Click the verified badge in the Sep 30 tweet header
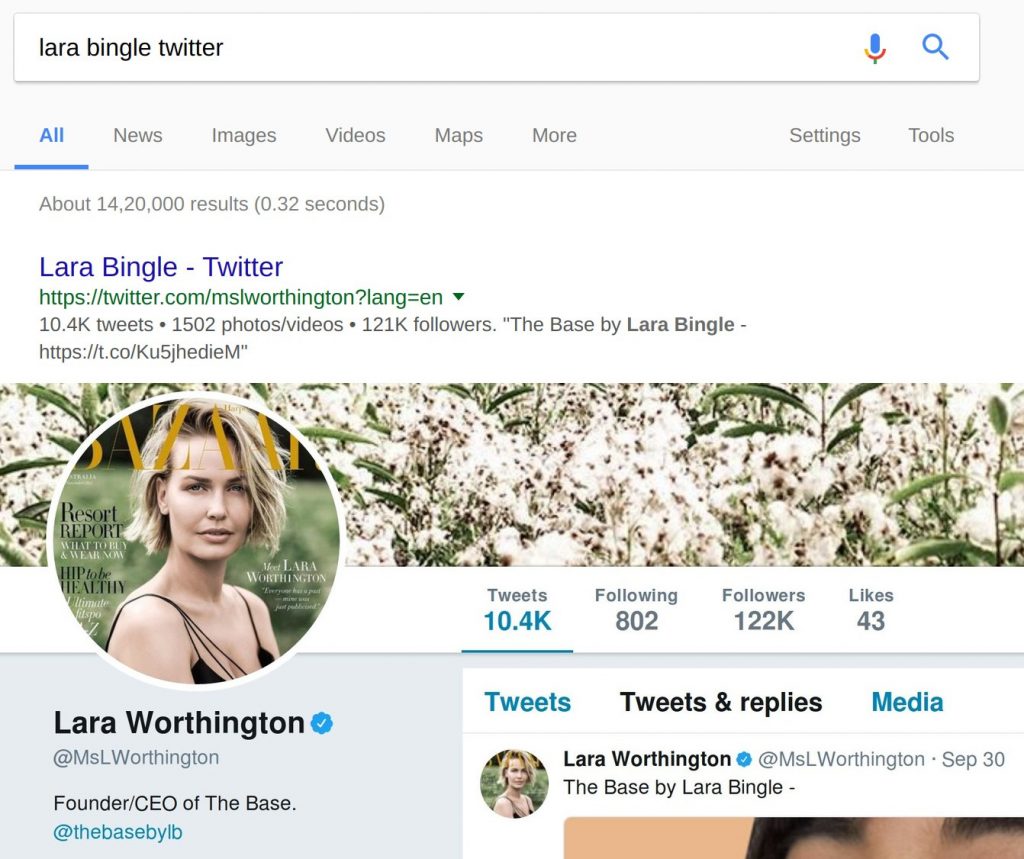This screenshot has width=1024, height=859. pos(744,759)
